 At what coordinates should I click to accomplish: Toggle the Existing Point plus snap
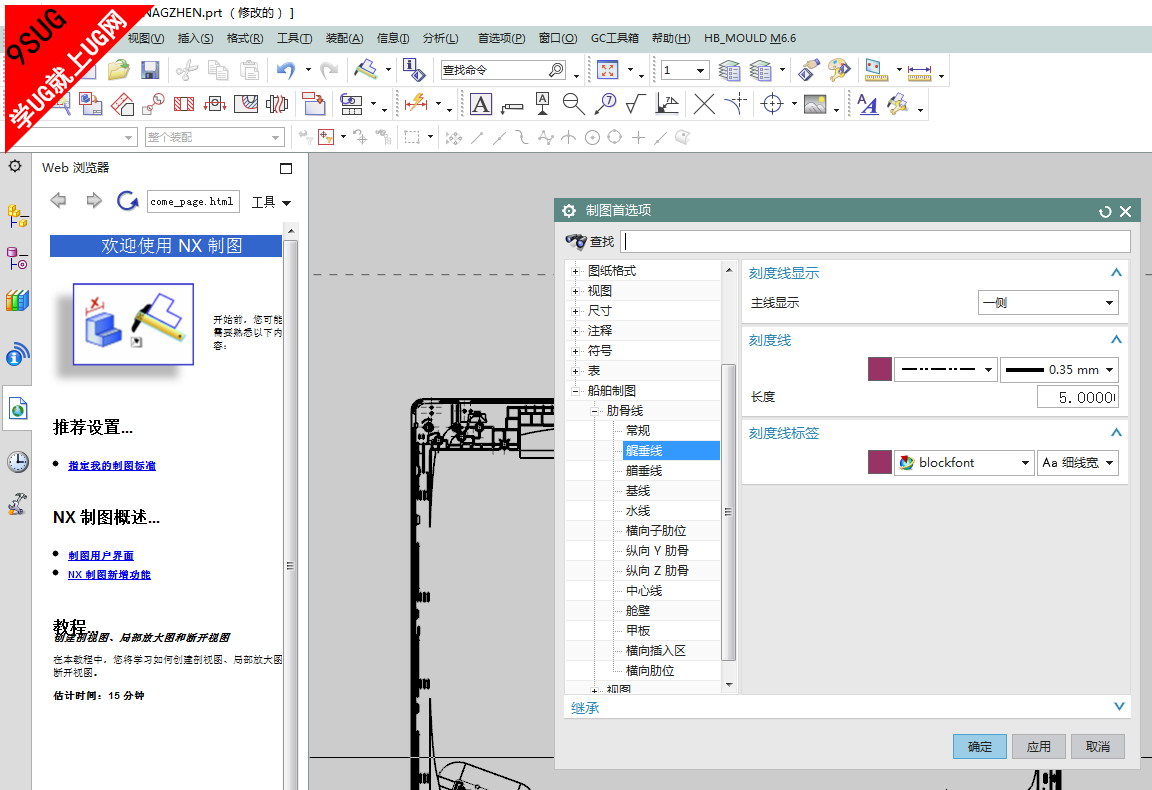click(x=638, y=137)
